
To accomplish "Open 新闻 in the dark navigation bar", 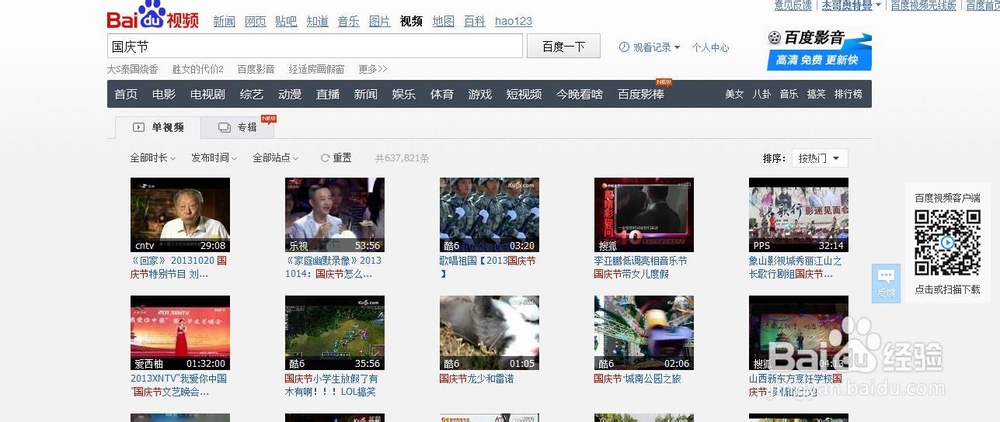I will point(365,94).
